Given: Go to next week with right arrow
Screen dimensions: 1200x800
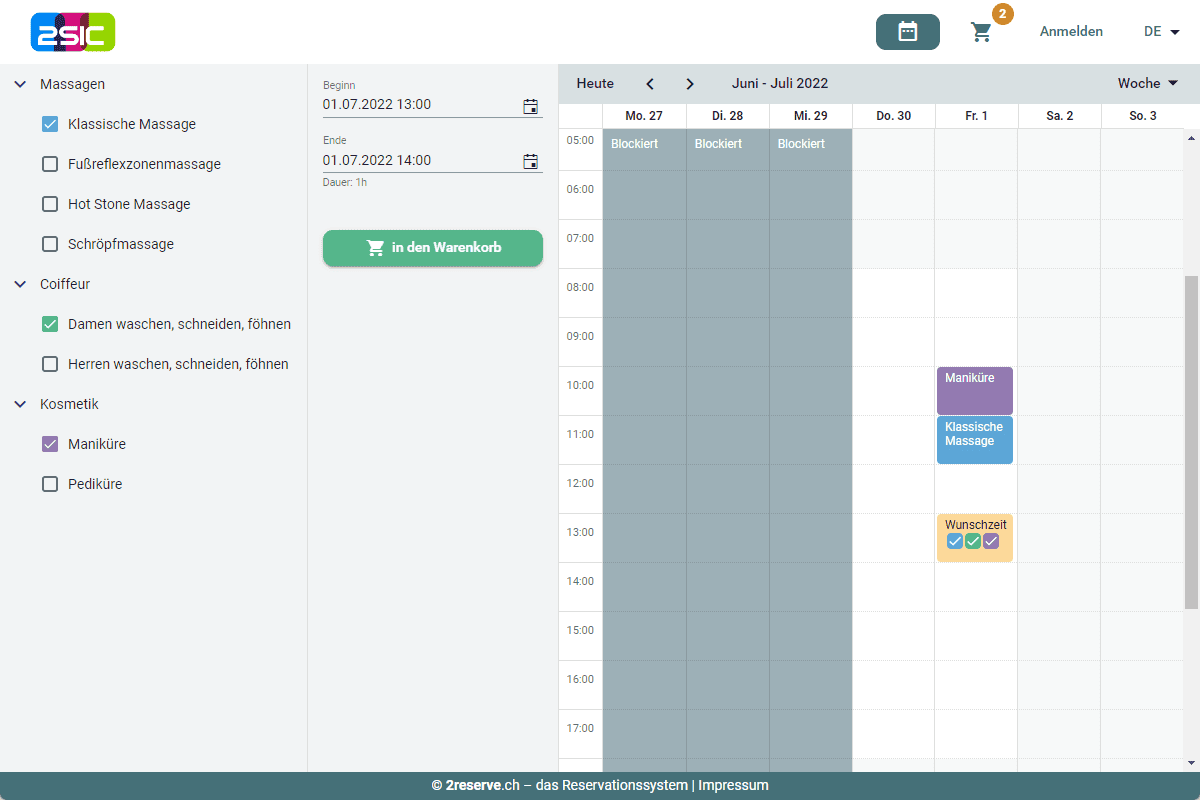Looking at the screenshot, I should [690, 84].
